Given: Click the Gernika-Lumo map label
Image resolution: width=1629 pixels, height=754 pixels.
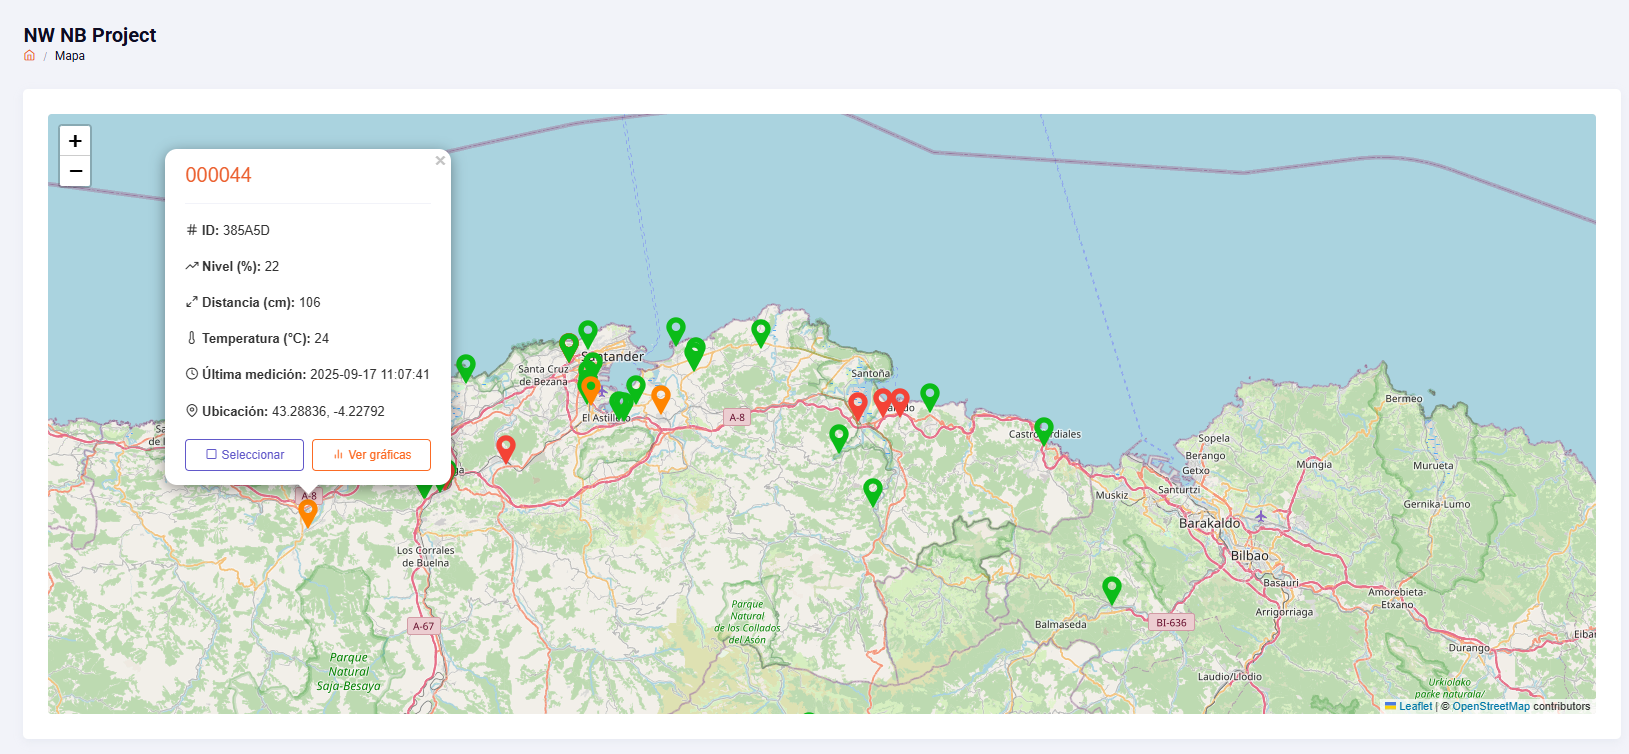Looking at the screenshot, I should [1437, 504].
